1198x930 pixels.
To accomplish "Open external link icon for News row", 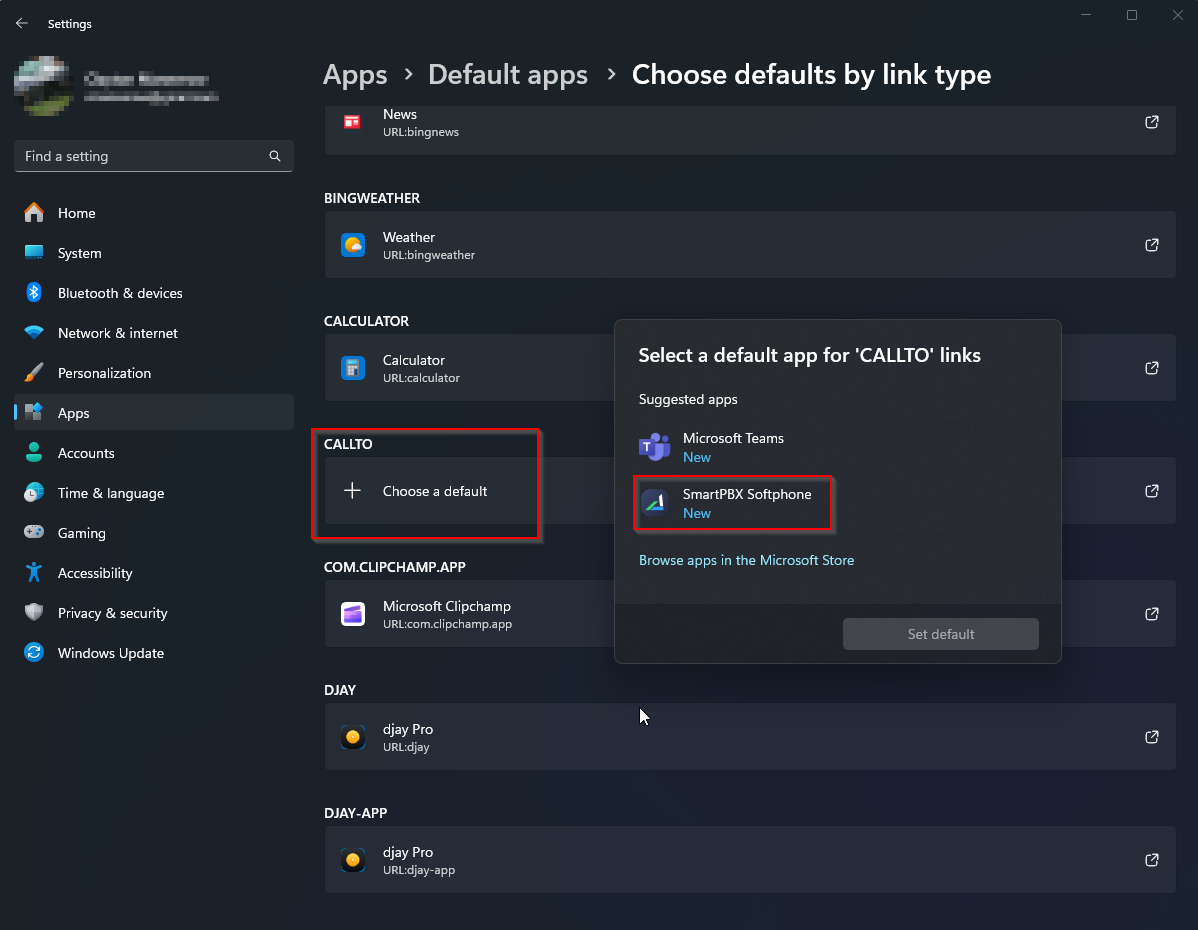I will pyautogui.click(x=1151, y=122).
